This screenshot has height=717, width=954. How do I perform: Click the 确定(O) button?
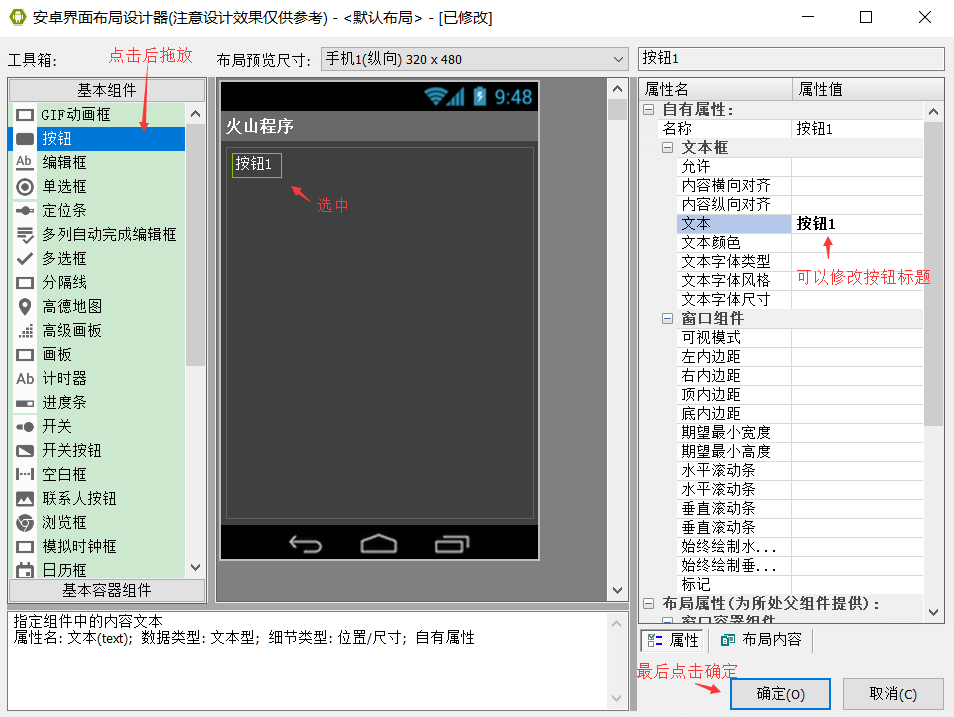tap(780, 694)
